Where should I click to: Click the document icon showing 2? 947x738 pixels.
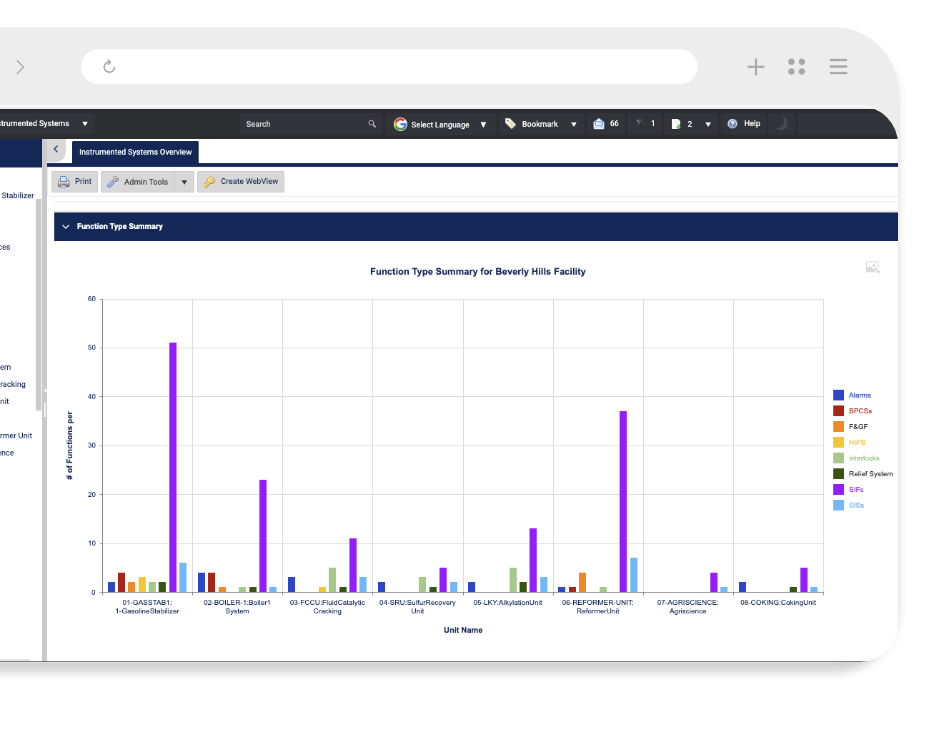click(677, 124)
